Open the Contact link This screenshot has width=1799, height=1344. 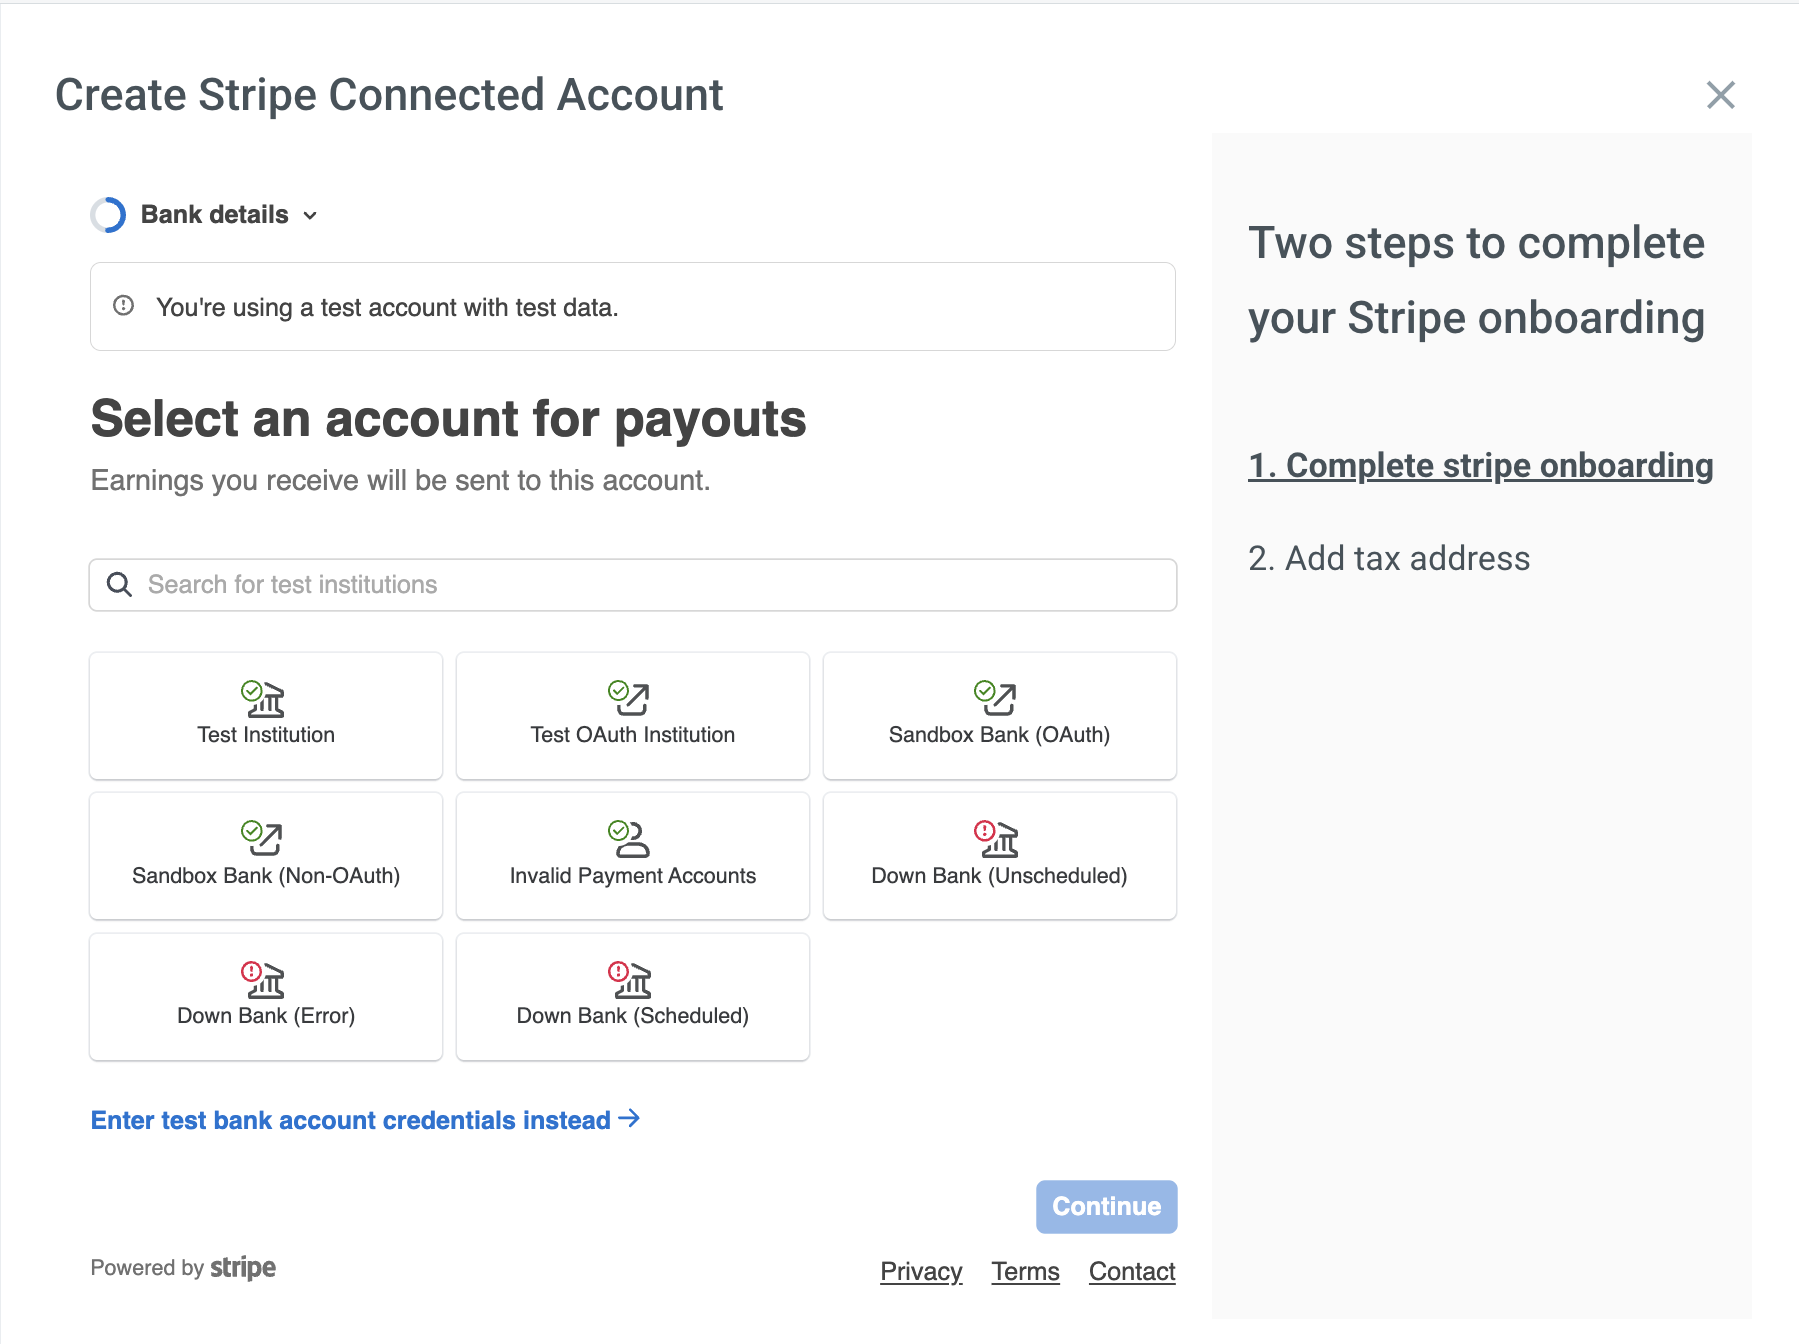coord(1132,1271)
